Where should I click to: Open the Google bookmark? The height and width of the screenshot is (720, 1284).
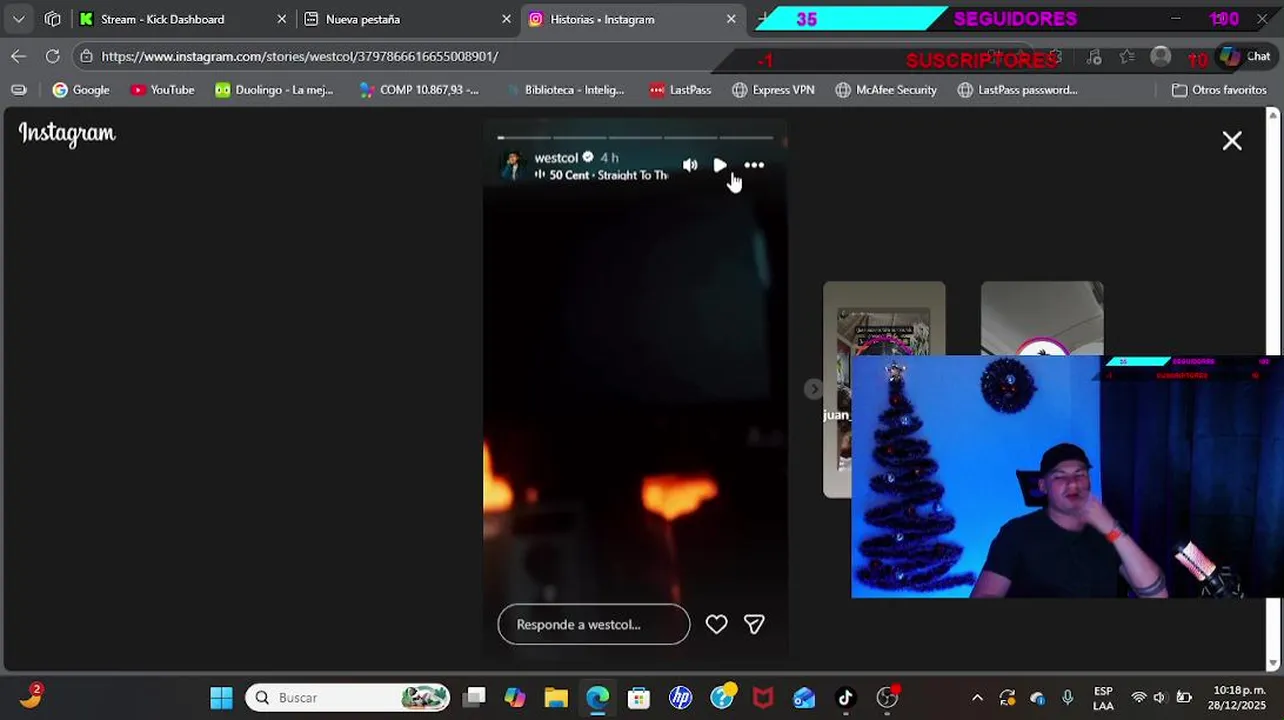pyautogui.click(x=81, y=90)
